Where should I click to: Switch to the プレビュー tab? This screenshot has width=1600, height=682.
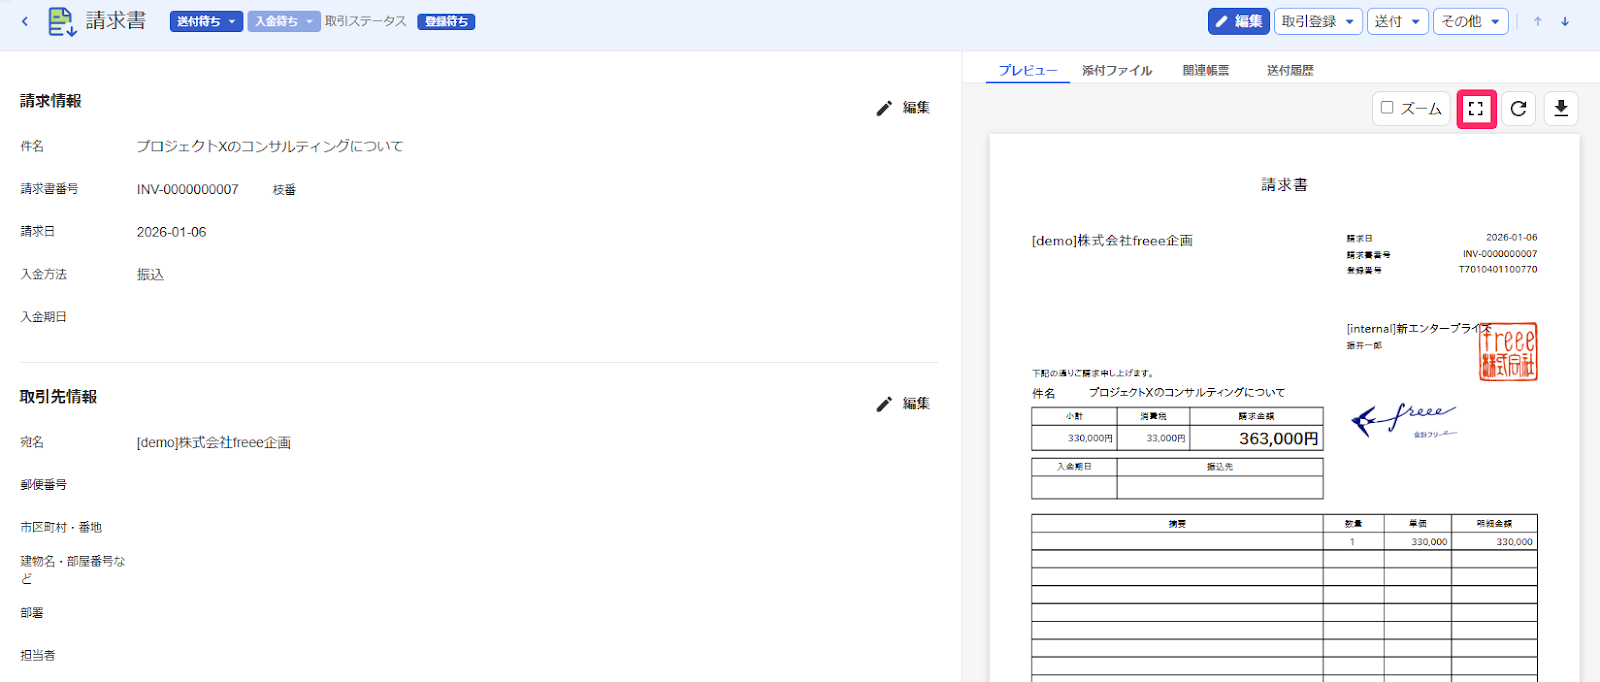point(1027,70)
